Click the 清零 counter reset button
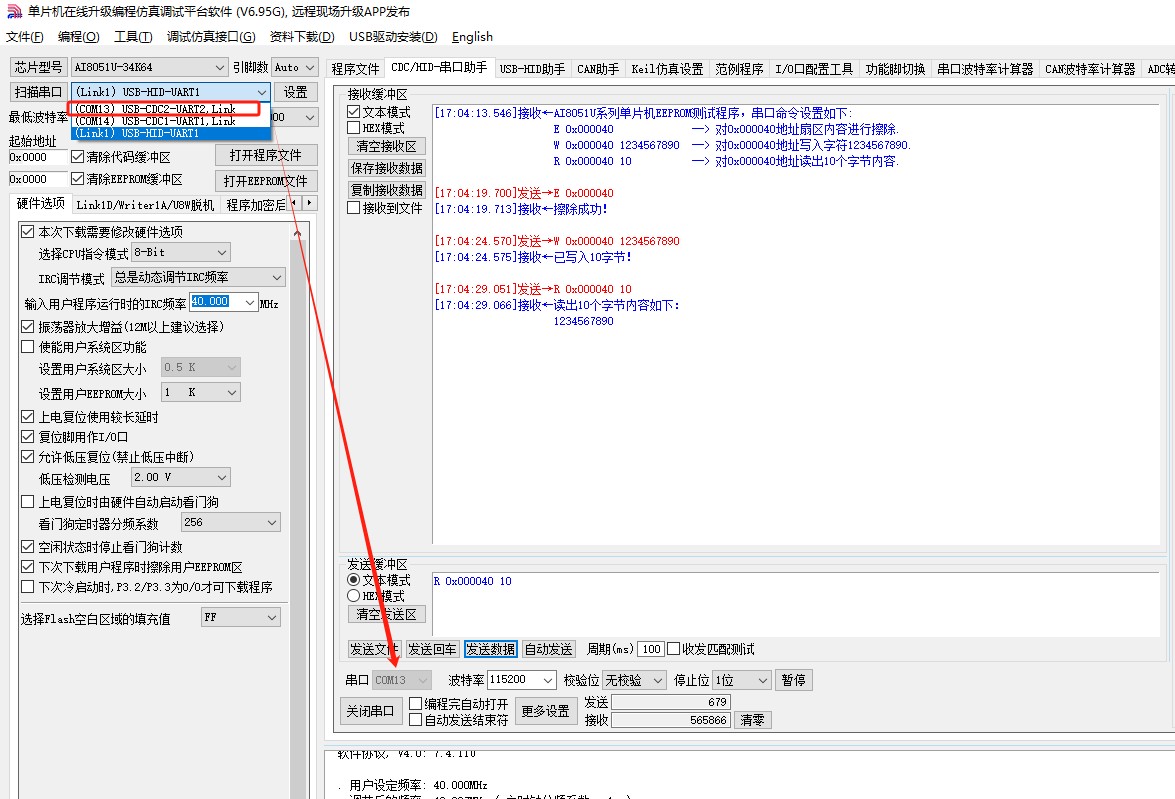The image size is (1175, 799). click(x=752, y=720)
